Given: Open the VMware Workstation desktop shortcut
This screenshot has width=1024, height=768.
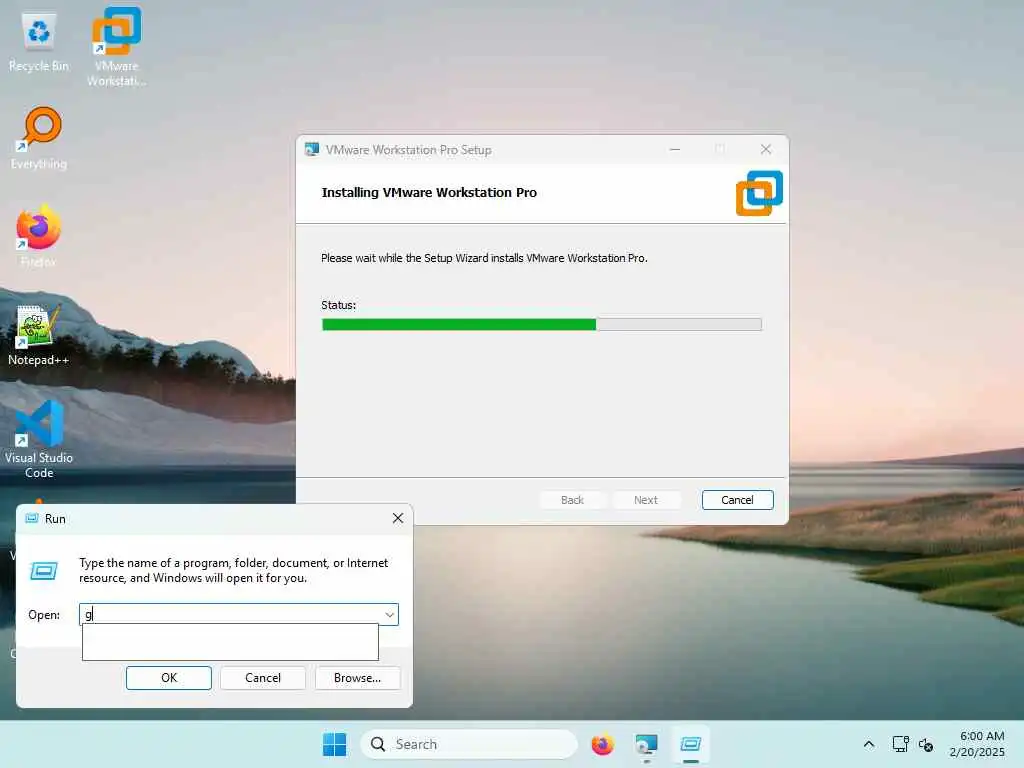Looking at the screenshot, I should pos(116,46).
